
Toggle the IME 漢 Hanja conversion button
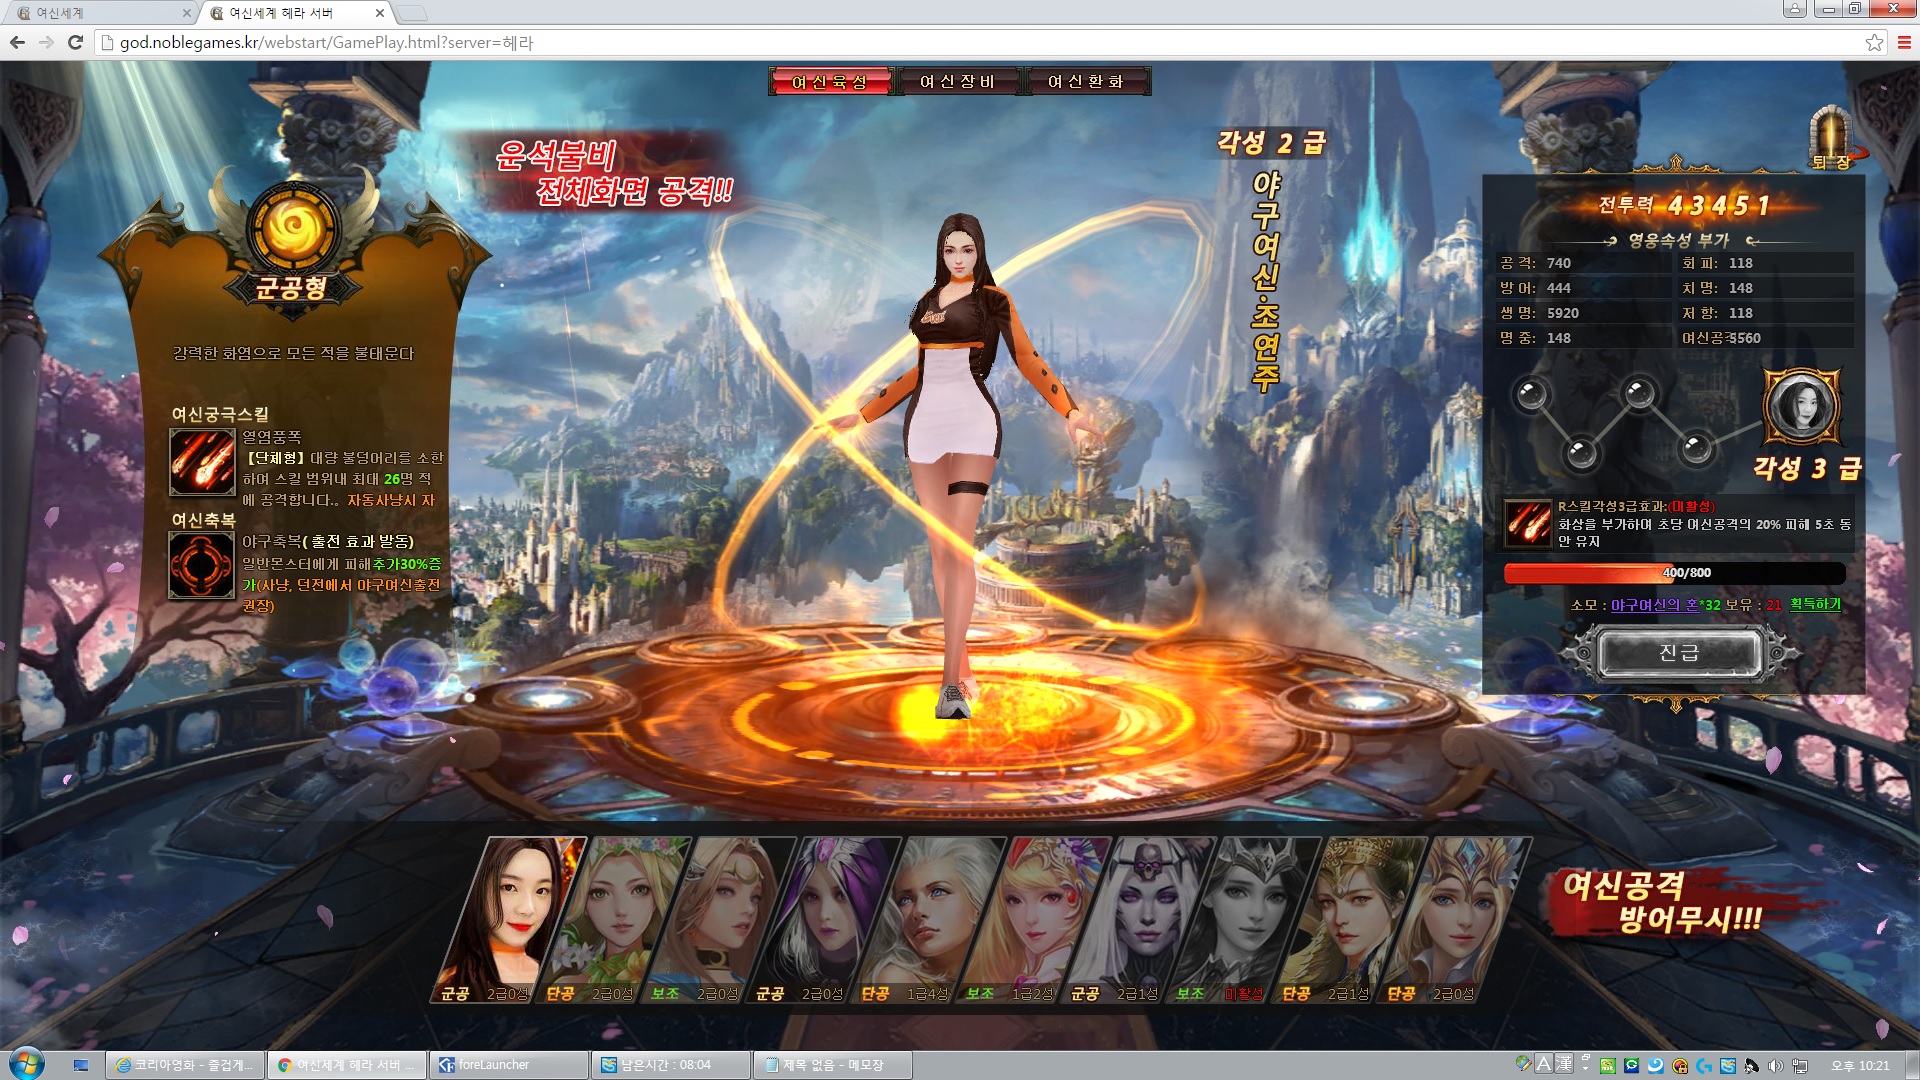(x=1564, y=1063)
